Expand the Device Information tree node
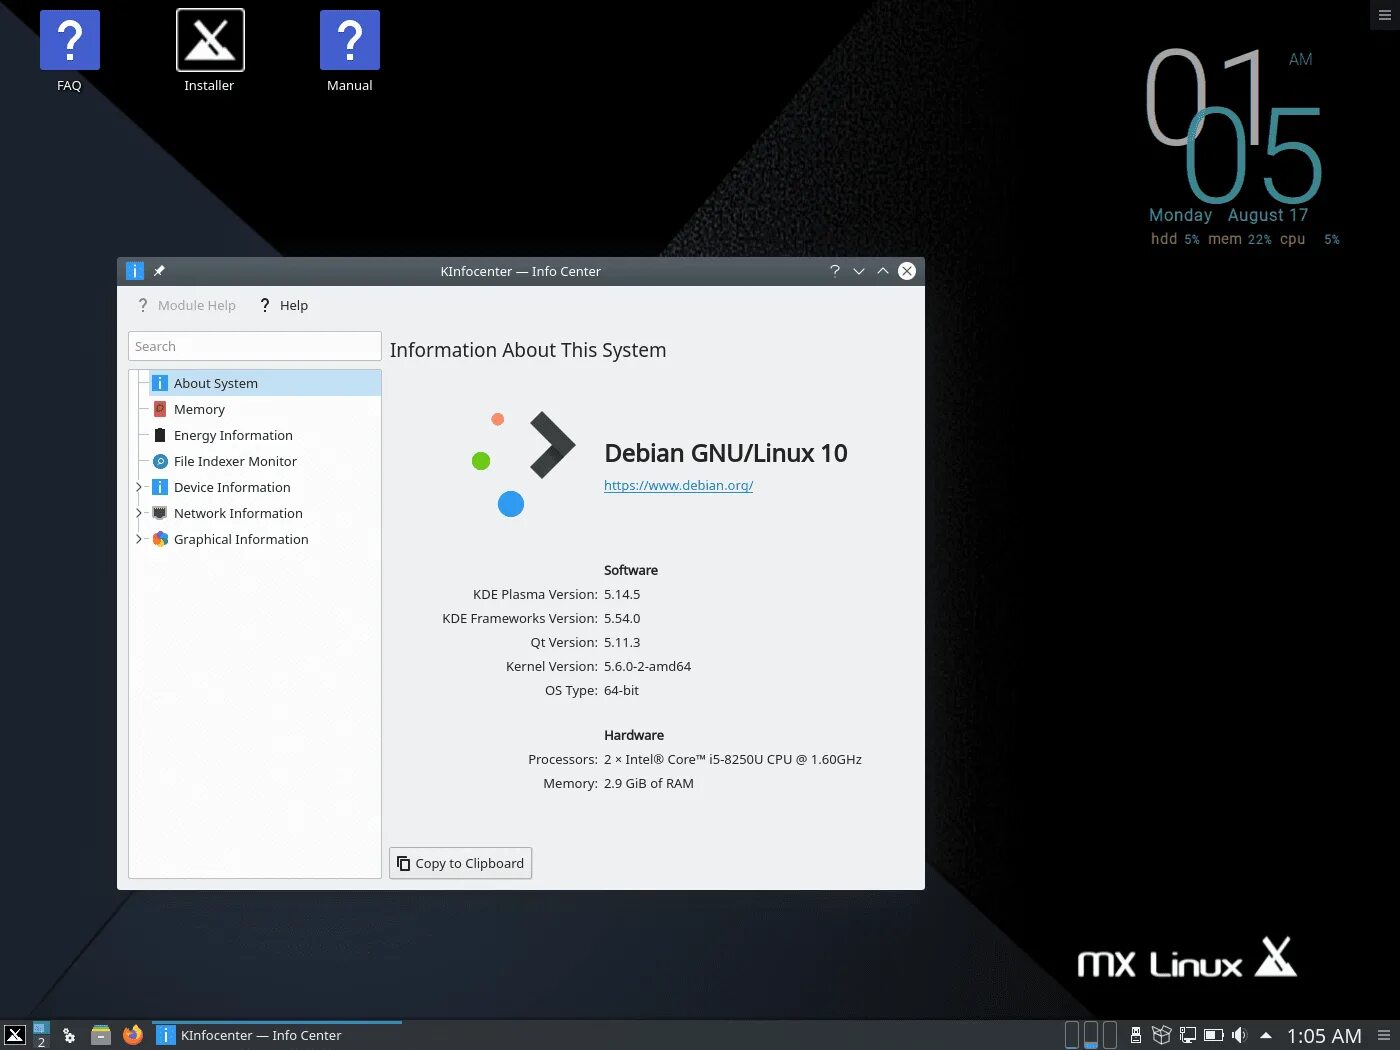Image resolution: width=1400 pixels, height=1050 pixels. 139,487
